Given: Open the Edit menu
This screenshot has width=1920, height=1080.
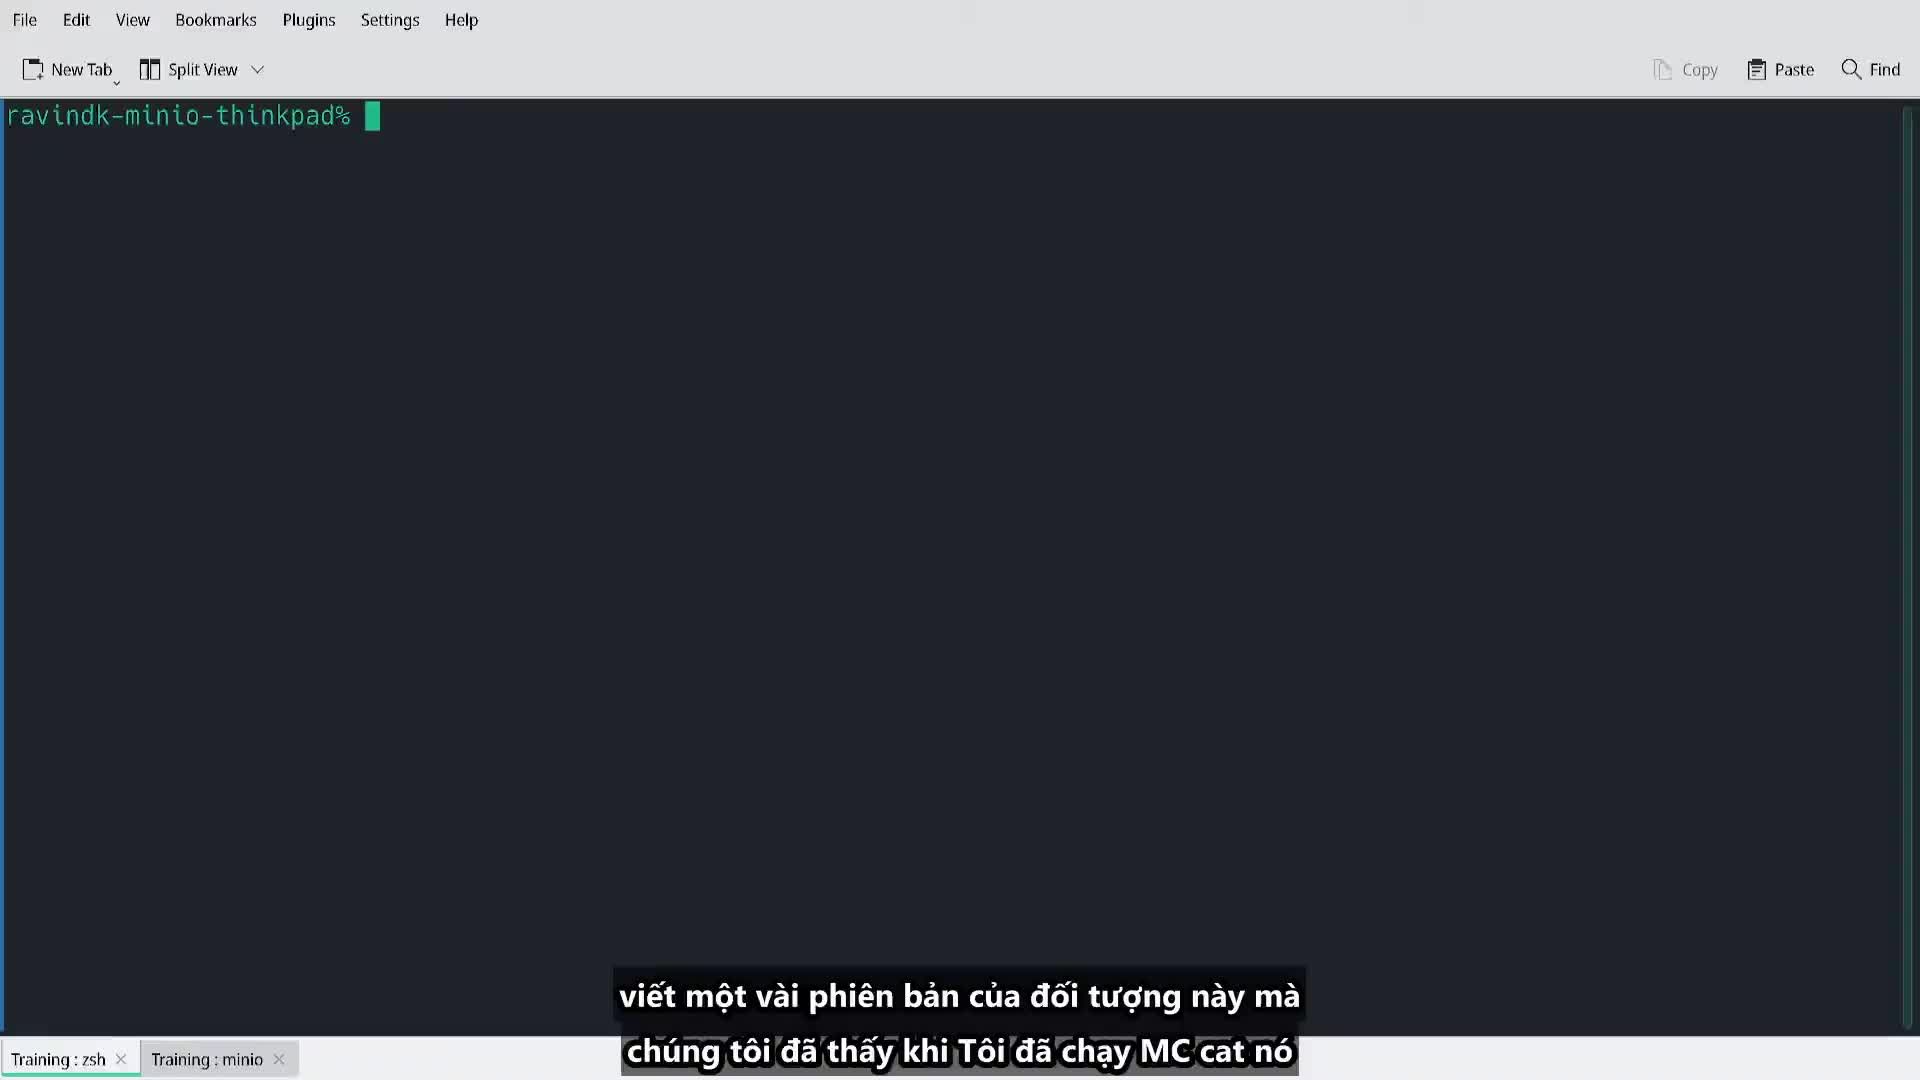Looking at the screenshot, I should [x=75, y=20].
